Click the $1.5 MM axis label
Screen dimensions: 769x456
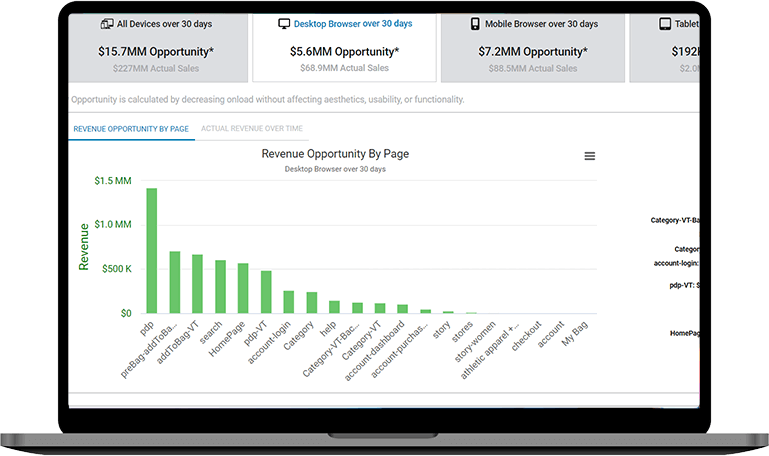pyautogui.click(x=113, y=180)
